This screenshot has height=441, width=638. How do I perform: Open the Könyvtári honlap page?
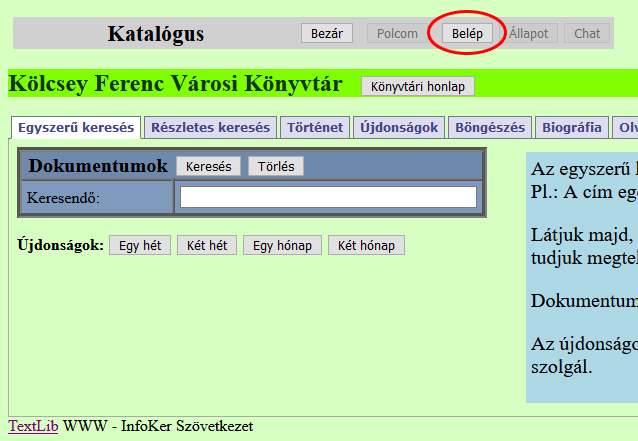pos(418,86)
